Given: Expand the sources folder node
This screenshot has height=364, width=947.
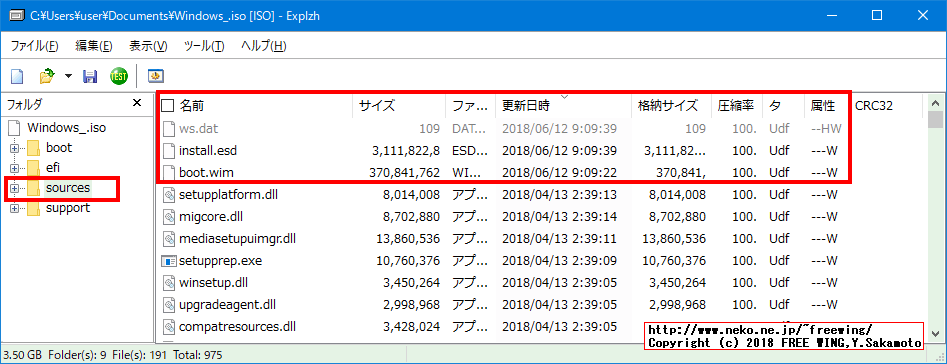Looking at the screenshot, I should coord(14,188).
